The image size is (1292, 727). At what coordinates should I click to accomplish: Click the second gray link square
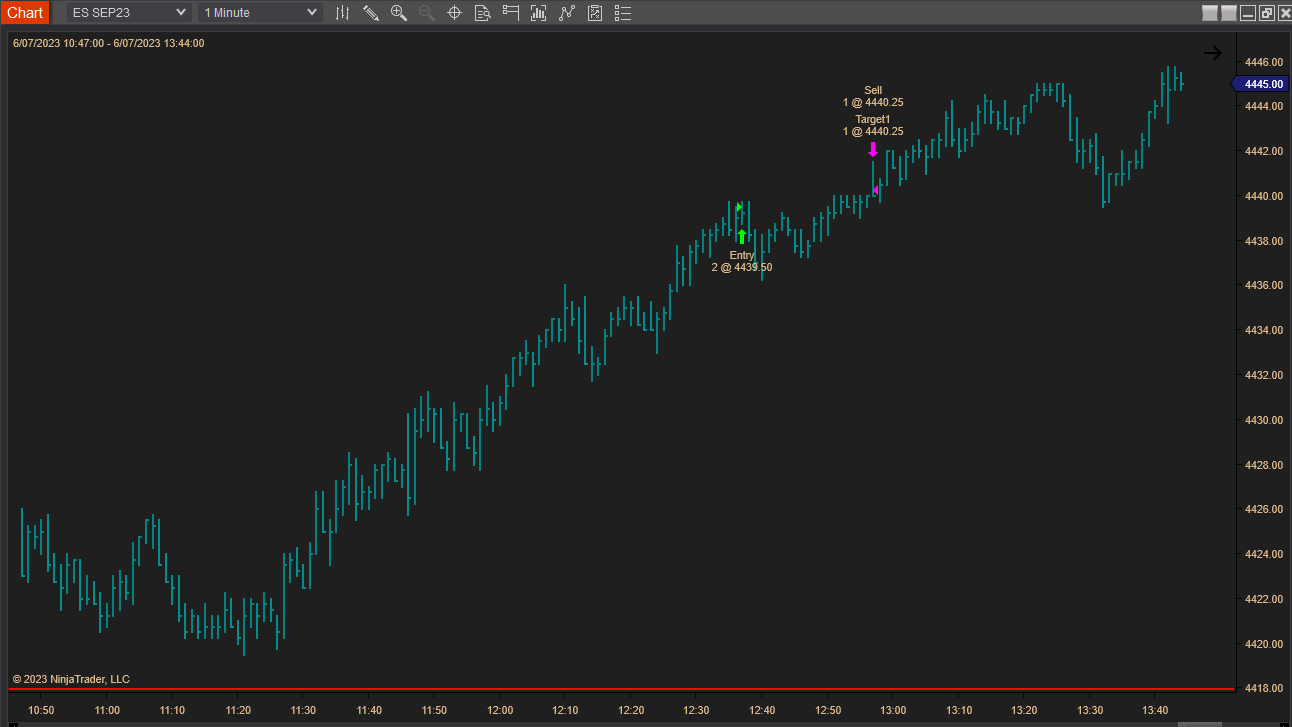(1229, 13)
